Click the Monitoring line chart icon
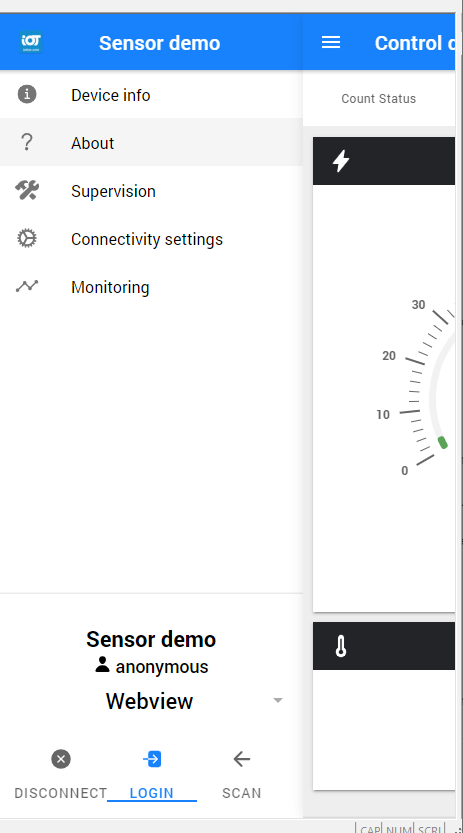Image resolution: width=463 pixels, height=833 pixels. pyautogui.click(x=27, y=286)
